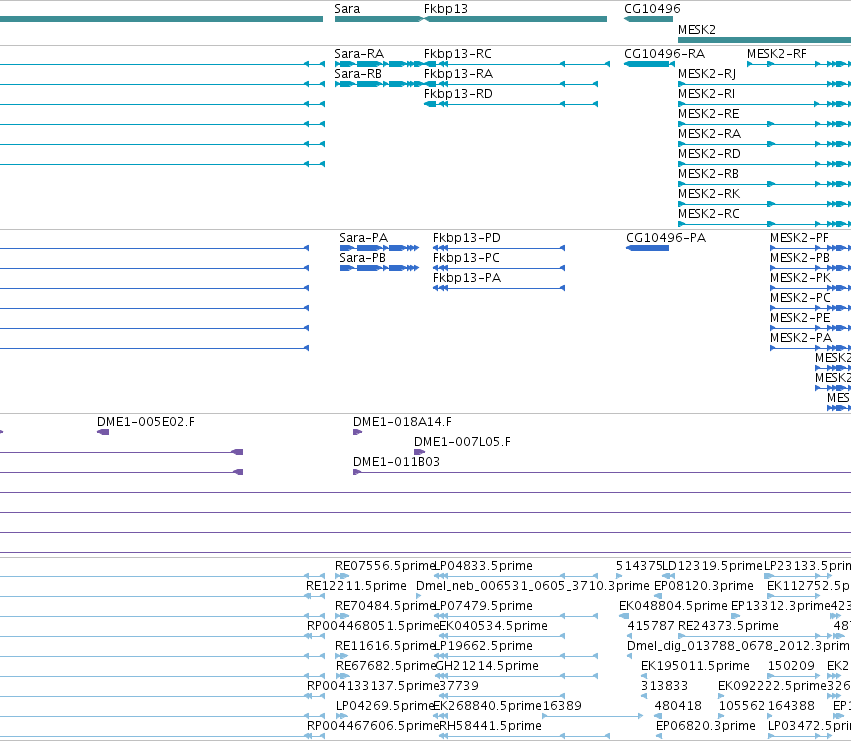Click protein Fkbp13-PD
The height and width of the screenshot is (741, 851).
click(499, 248)
